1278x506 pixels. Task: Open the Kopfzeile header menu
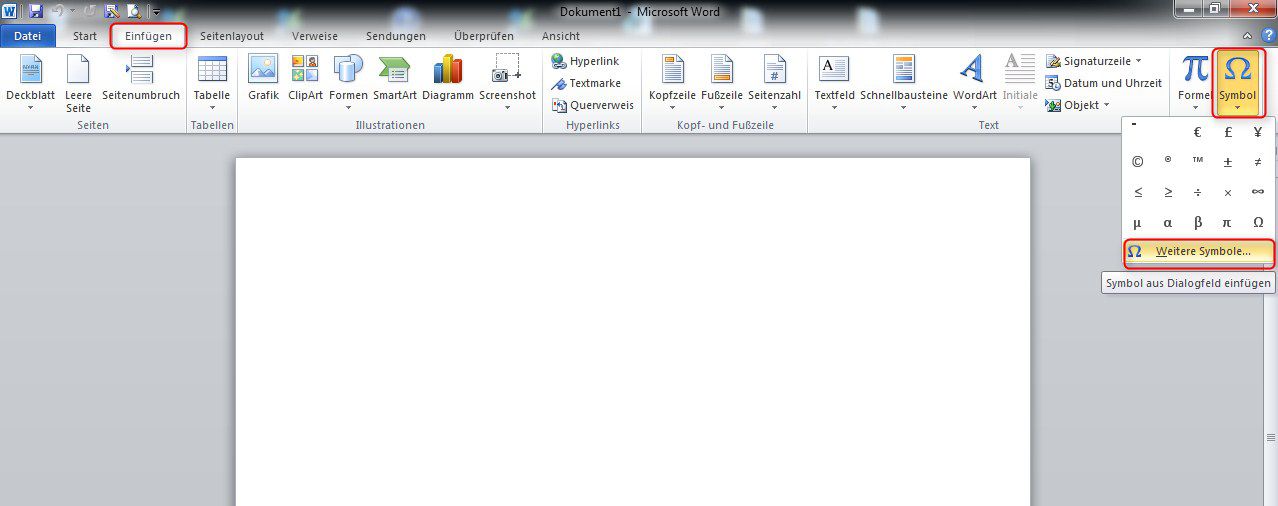click(x=672, y=82)
